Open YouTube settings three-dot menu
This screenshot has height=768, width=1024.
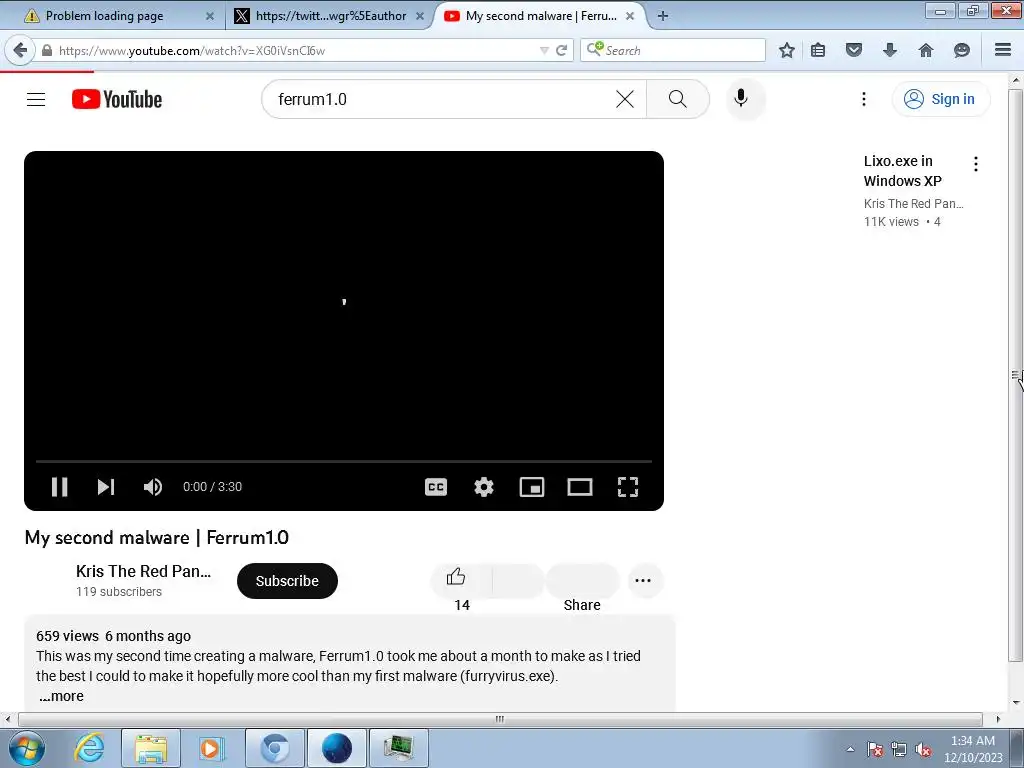click(863, 99)
